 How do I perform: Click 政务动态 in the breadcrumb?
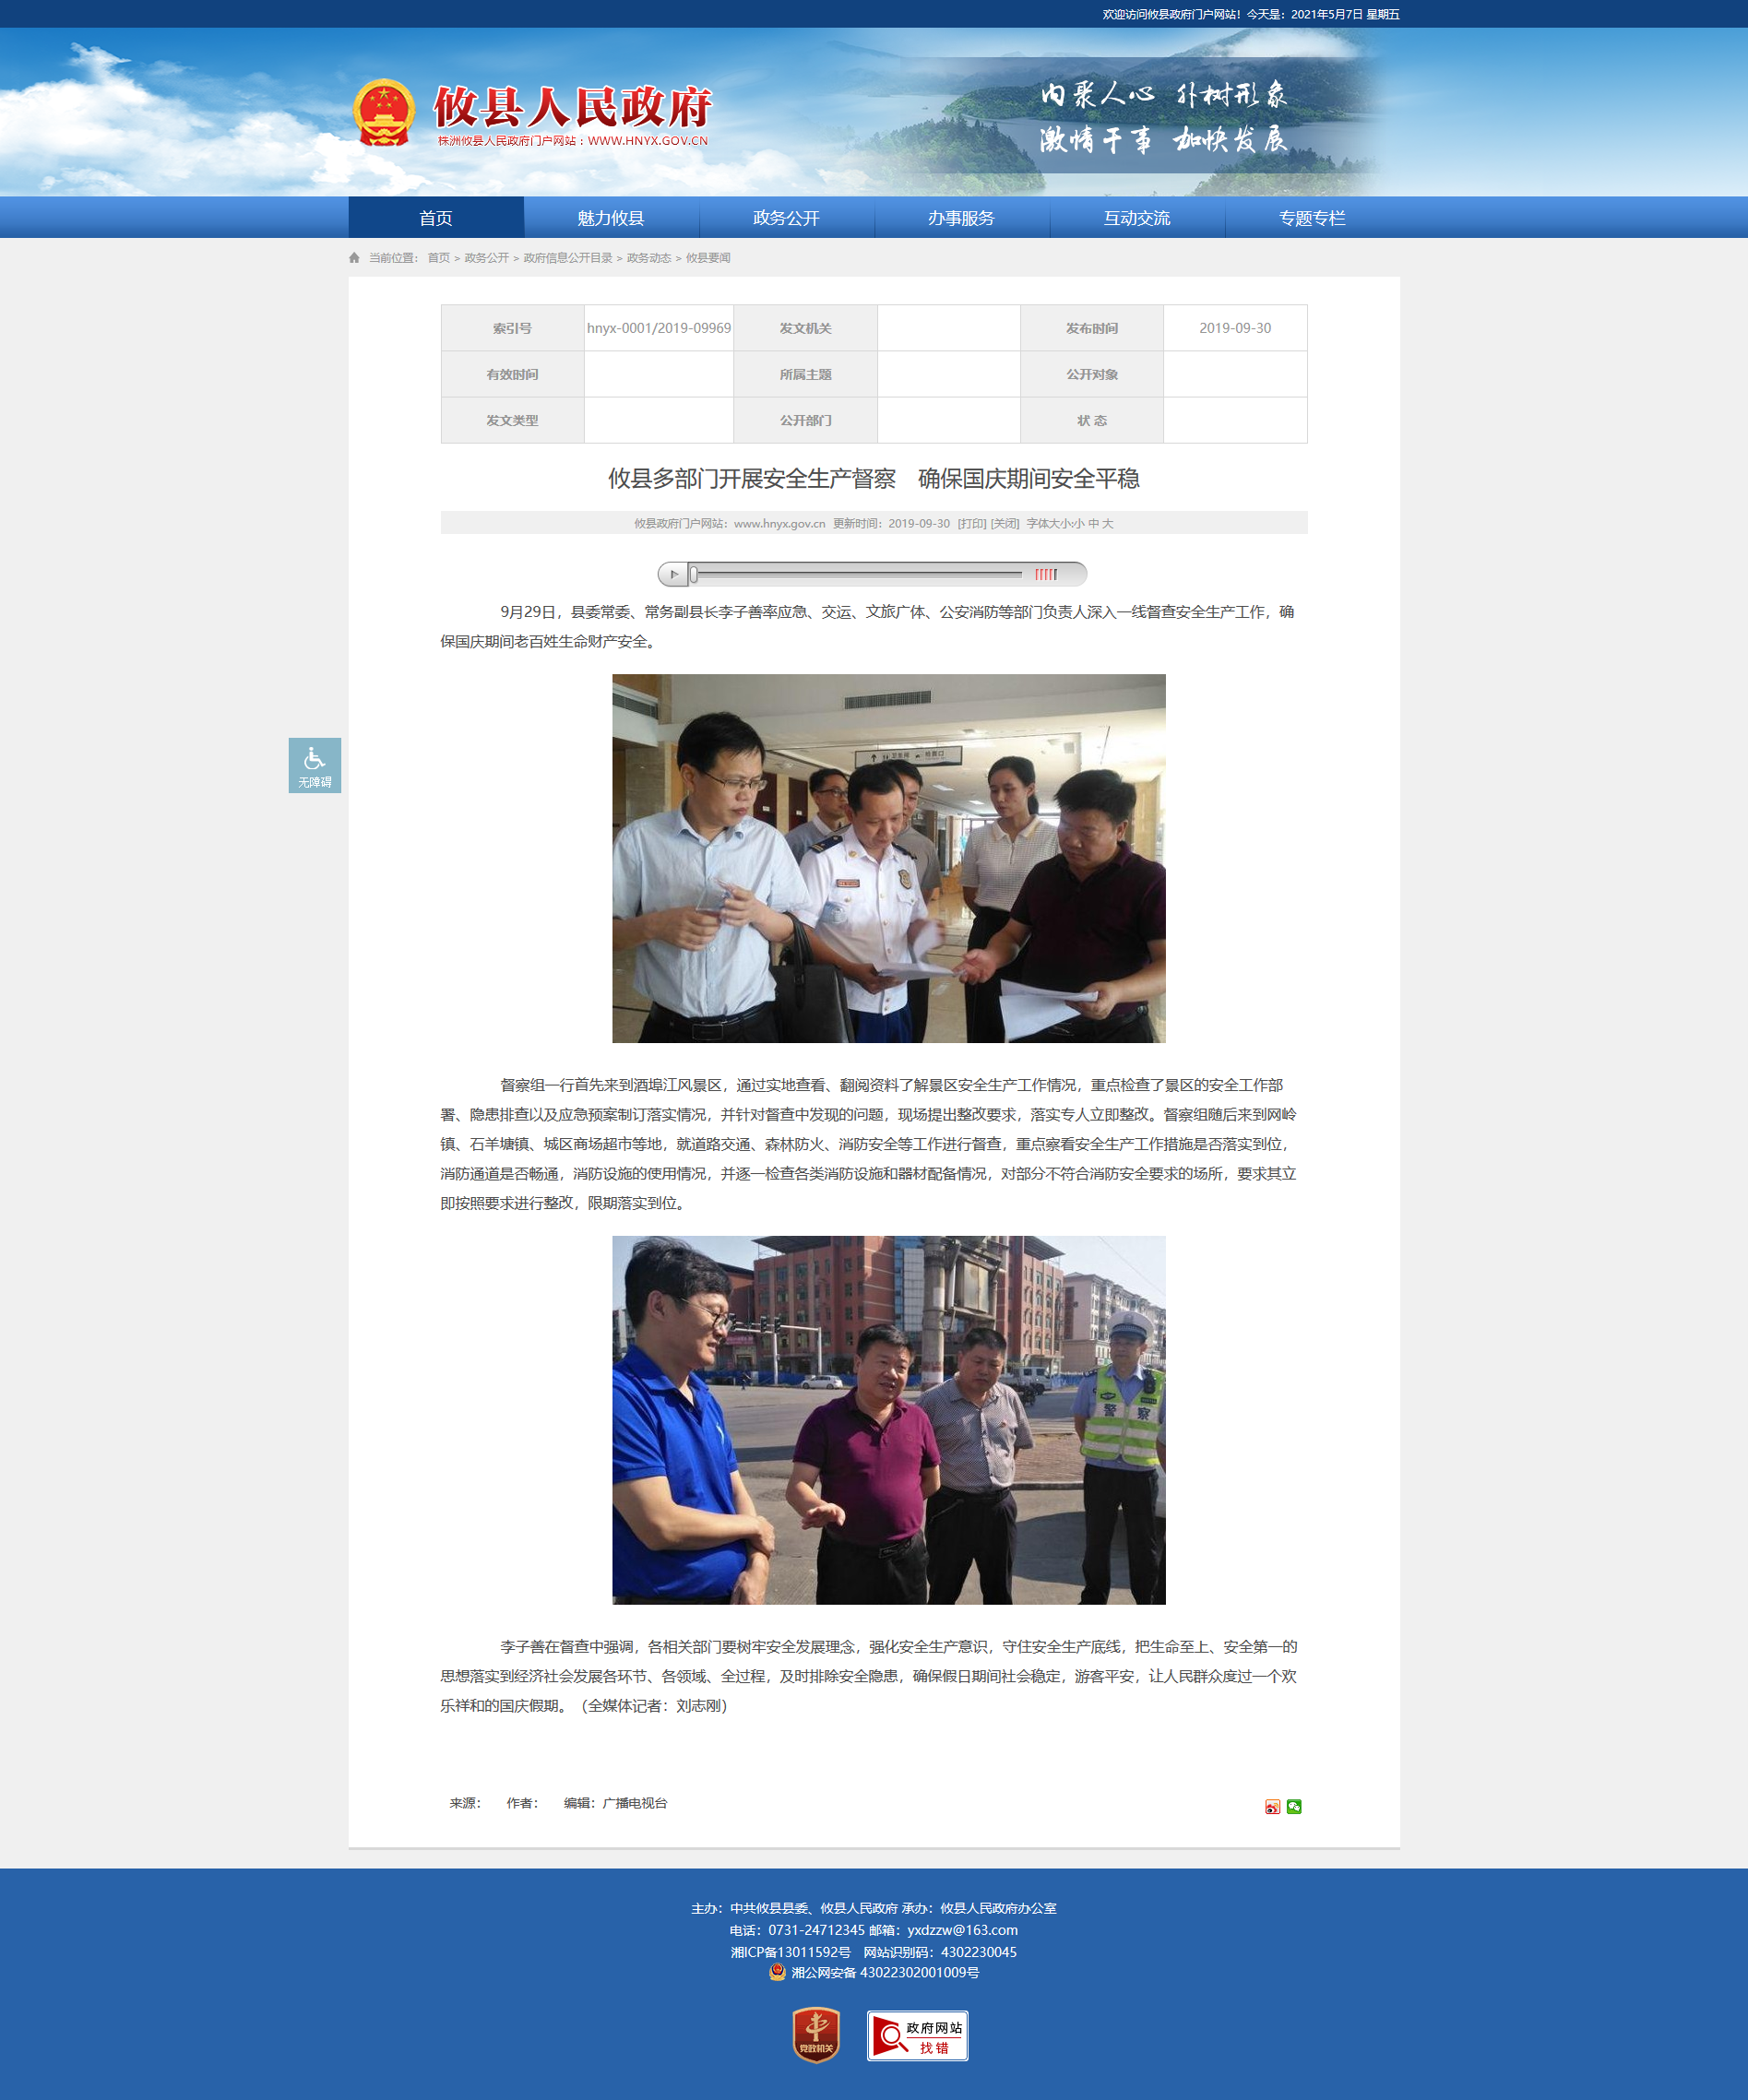click(x=648, y=258)
